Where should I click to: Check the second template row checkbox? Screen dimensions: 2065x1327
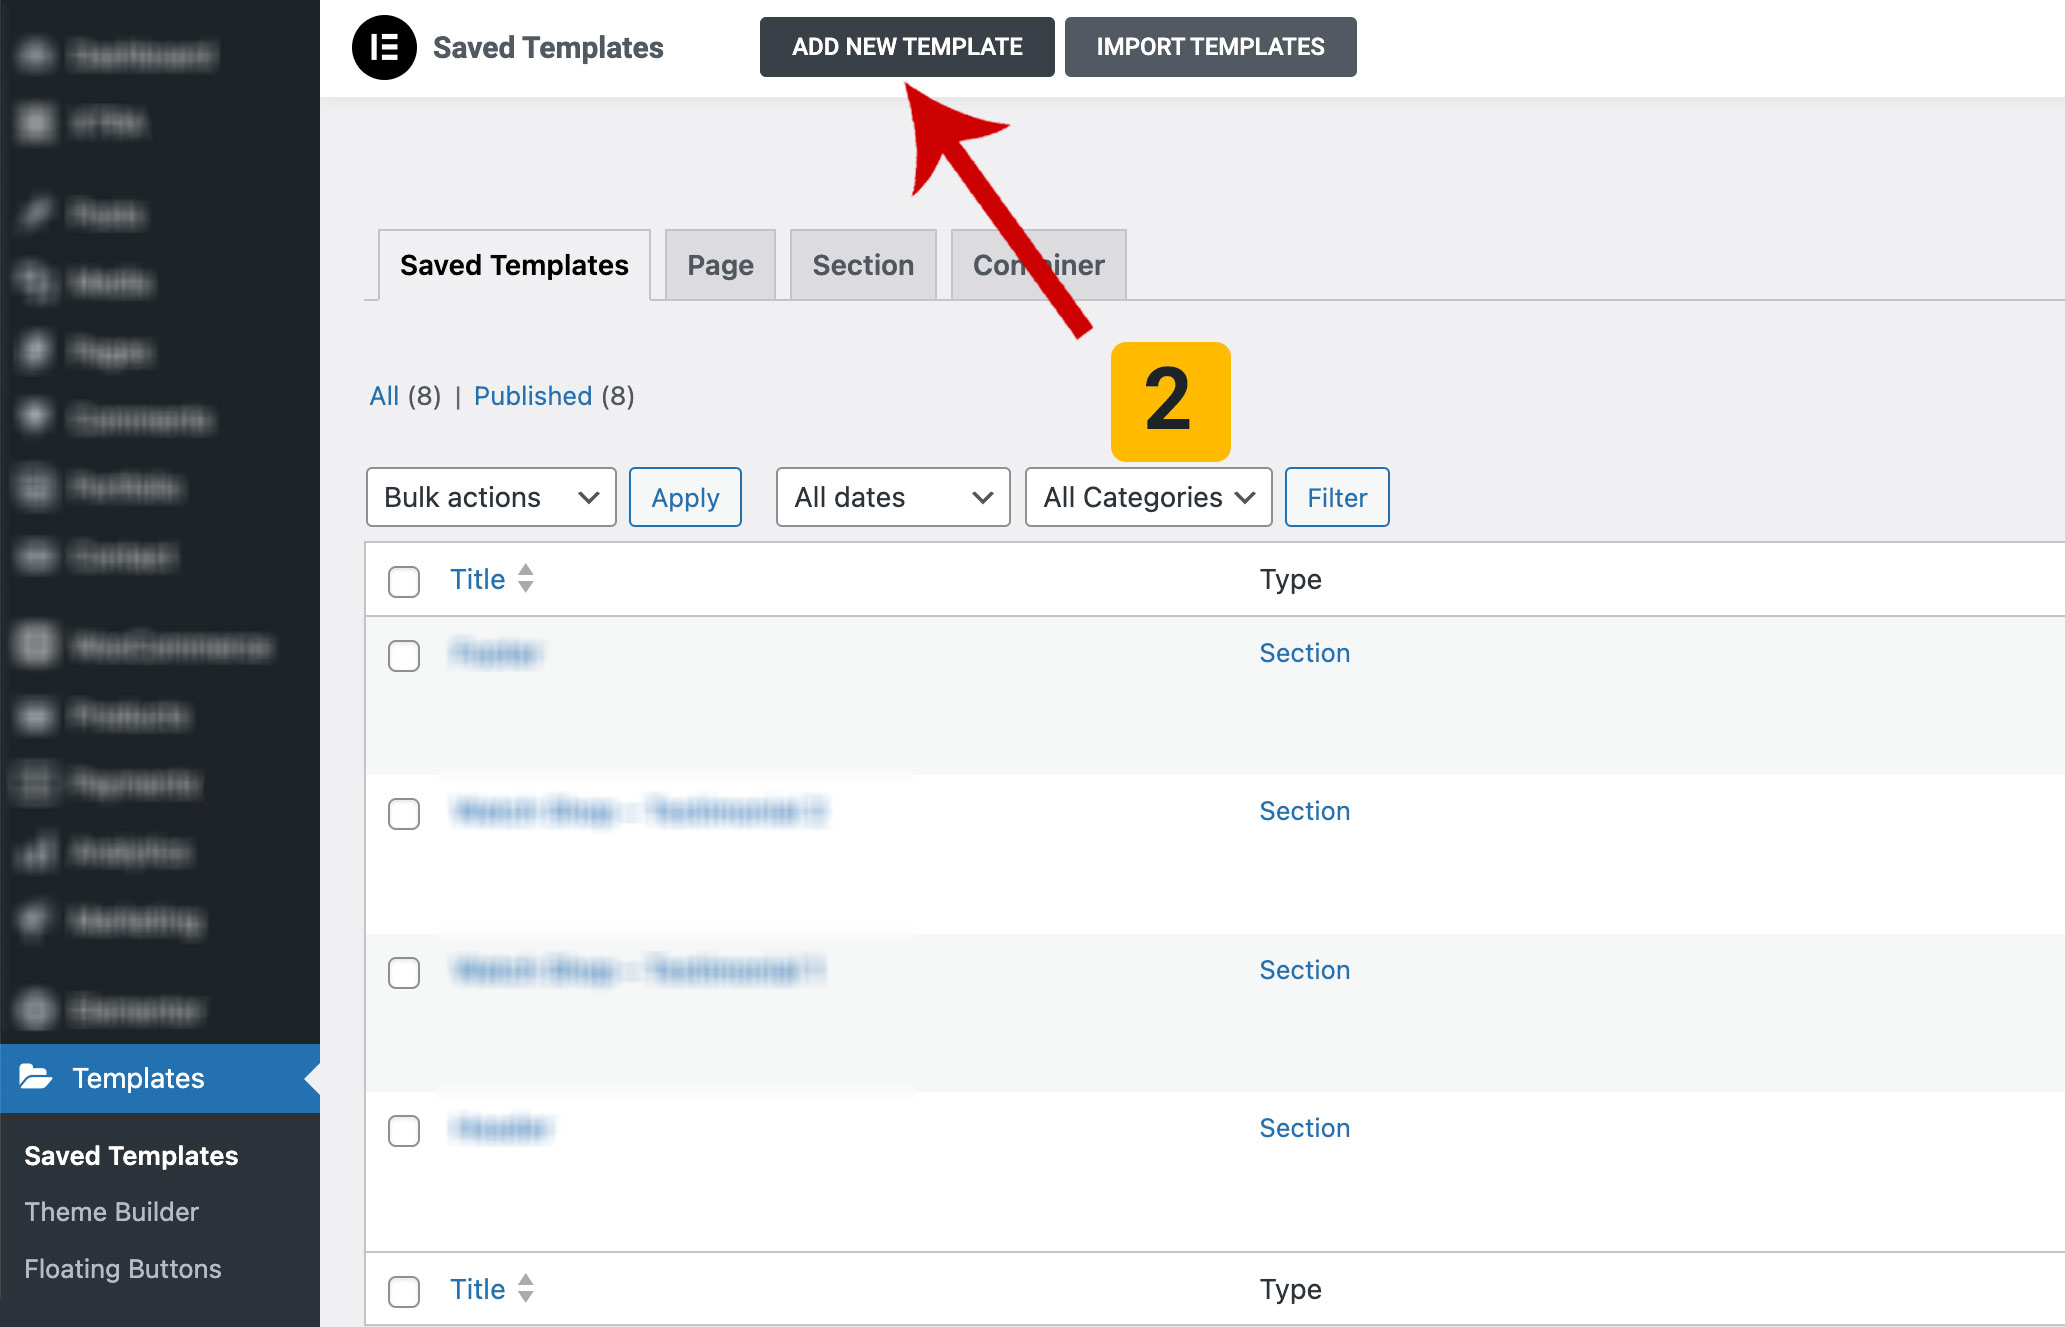pos(404,814)
